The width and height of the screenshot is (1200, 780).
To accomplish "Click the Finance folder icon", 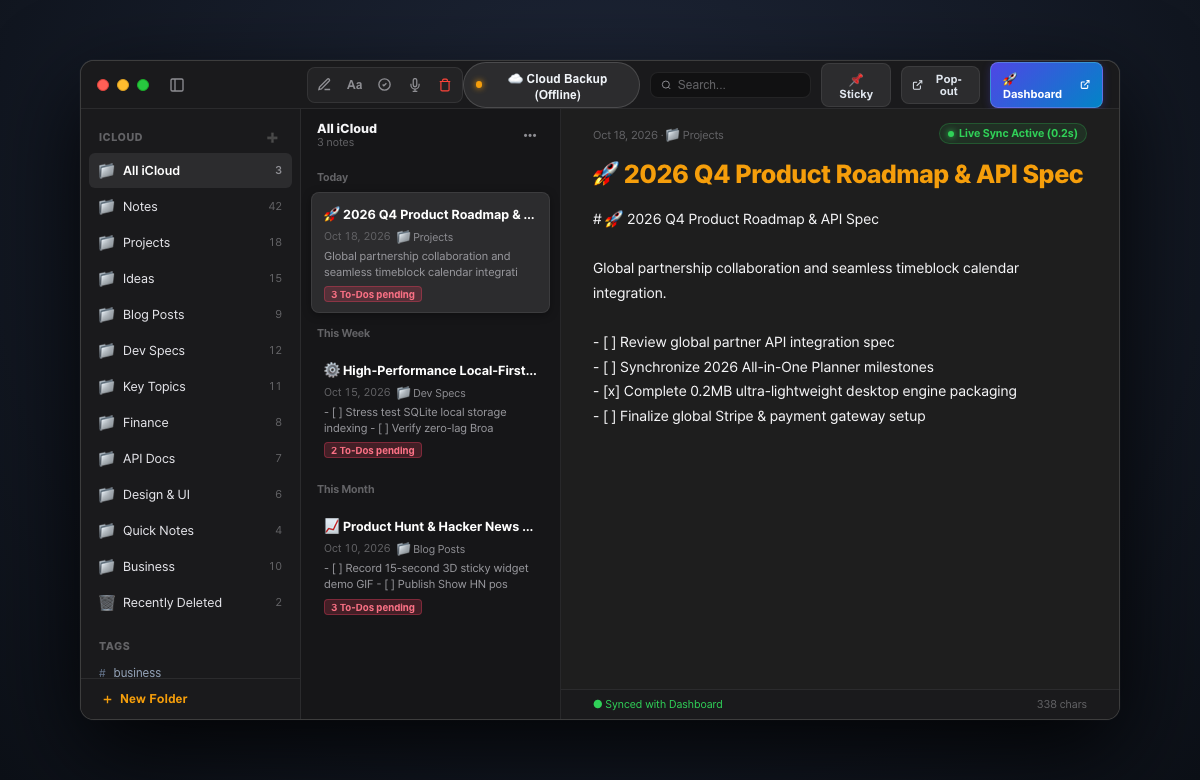I will 107,423.
